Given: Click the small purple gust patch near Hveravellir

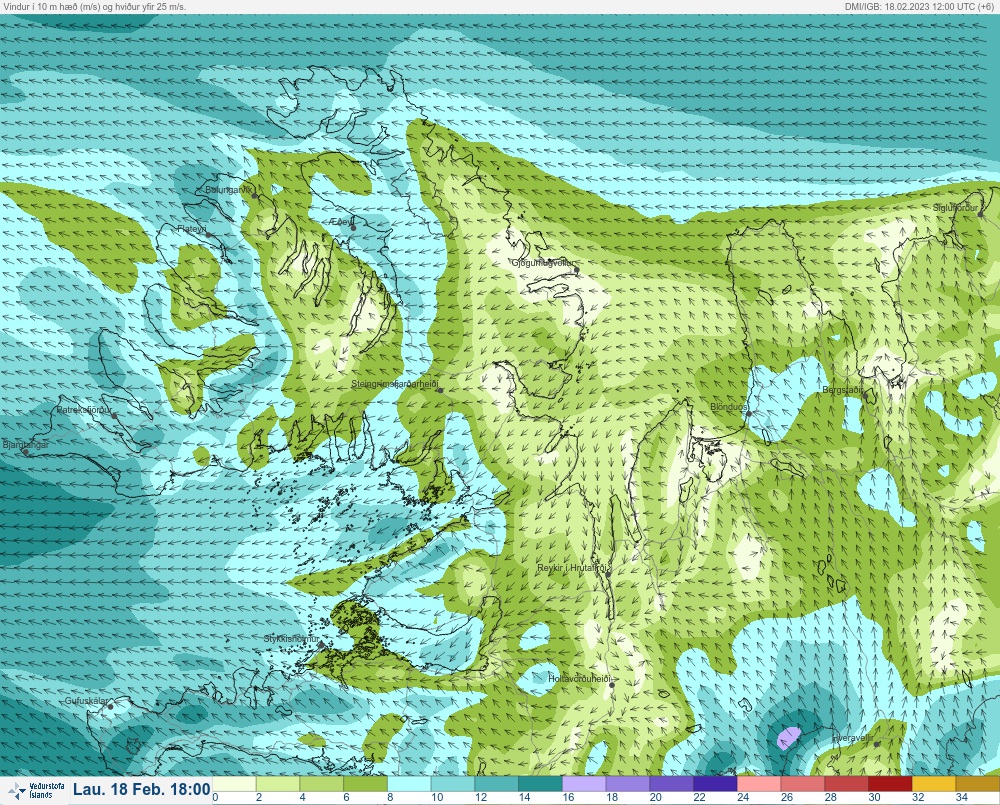Looking at the screenshot, I should [789, 737].
